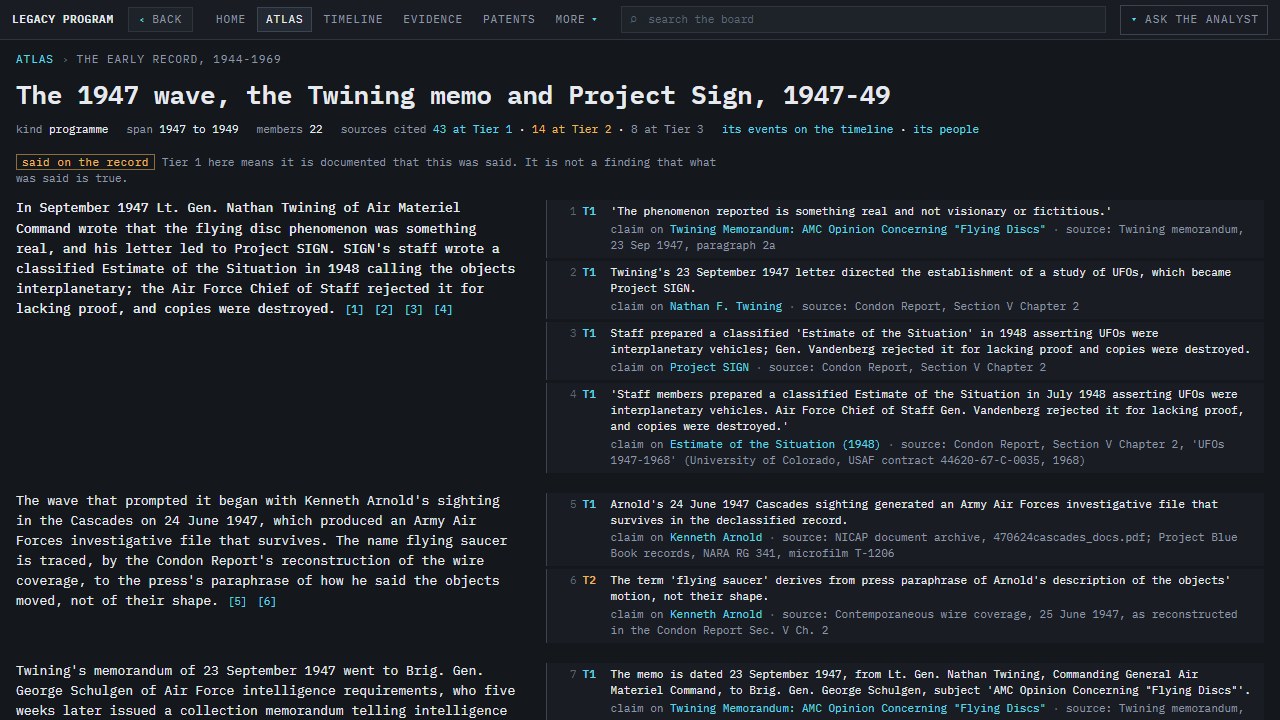Jump to citation [1] in first paragraph
Viewport: 1280px width, 720px height.
[x=354, y=310]
